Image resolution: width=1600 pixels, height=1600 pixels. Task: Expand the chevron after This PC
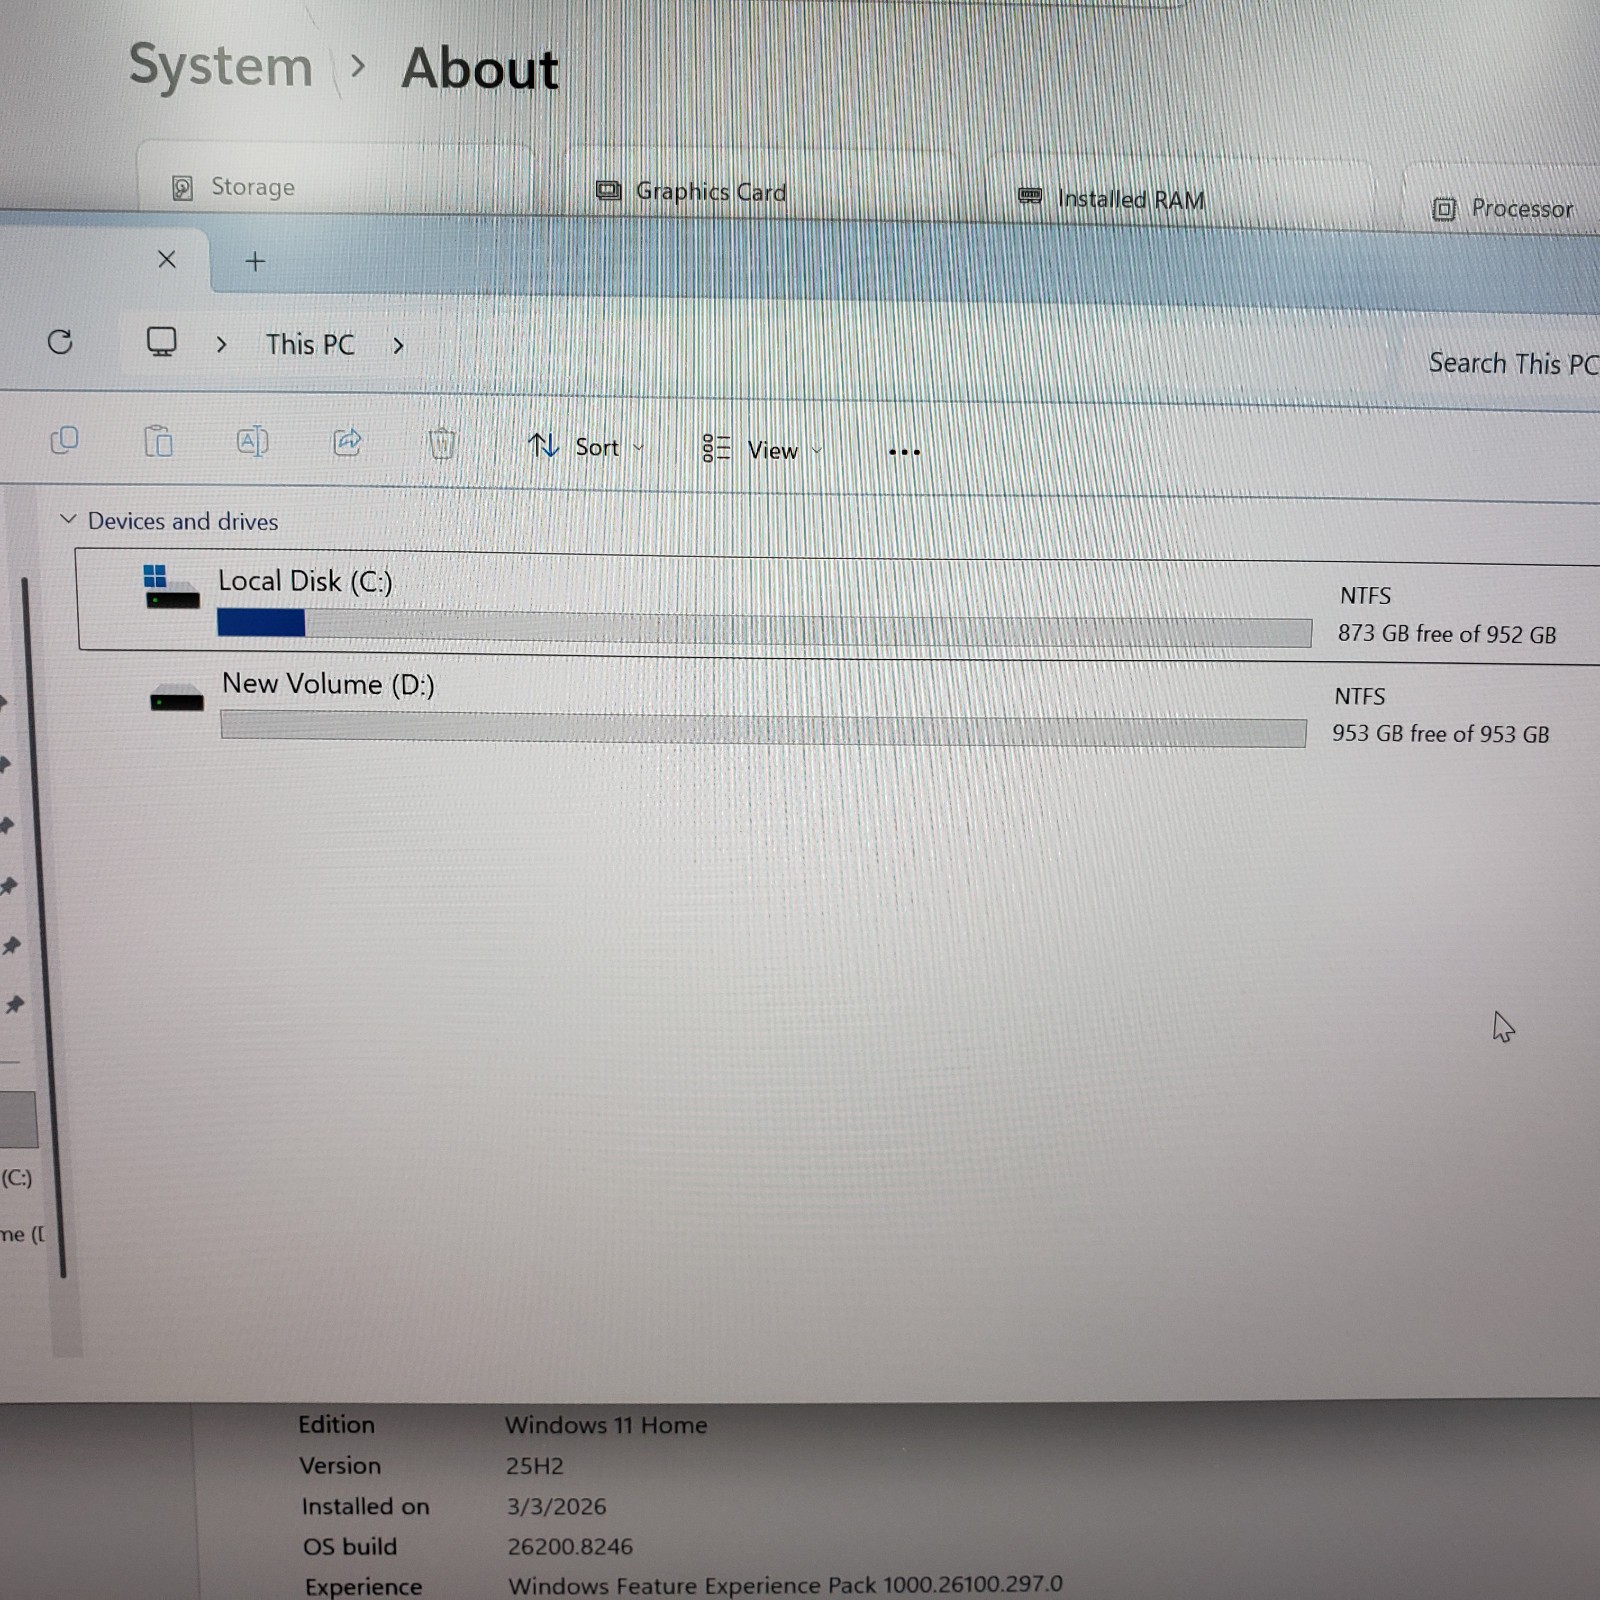coord(398,346)
